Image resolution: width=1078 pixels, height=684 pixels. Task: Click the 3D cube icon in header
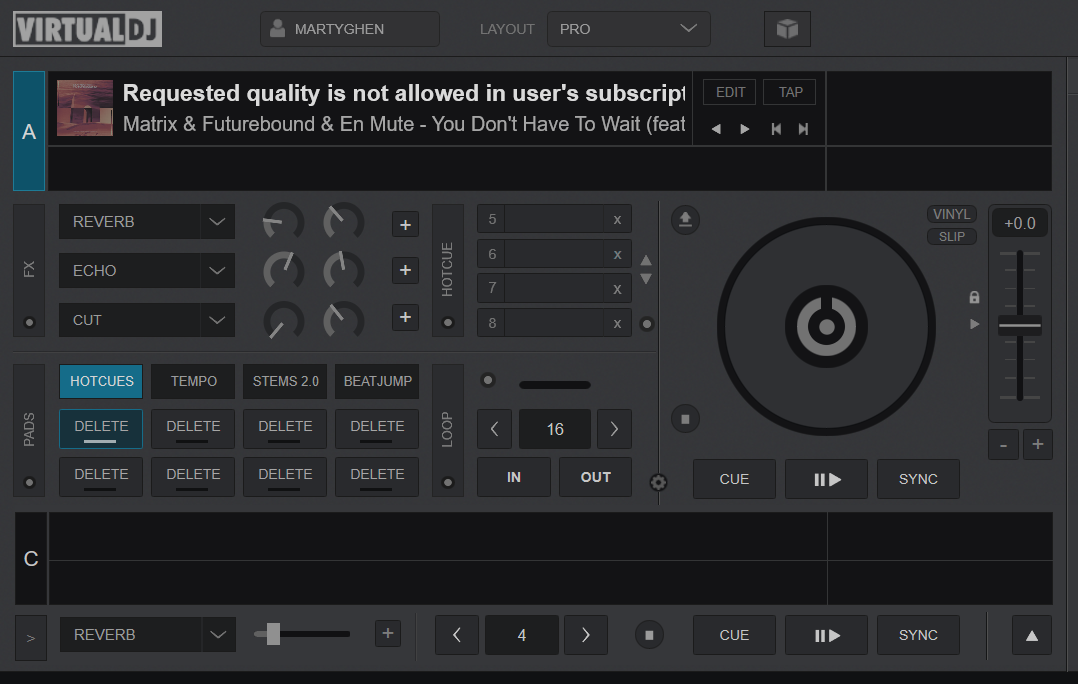pos(787,29)
